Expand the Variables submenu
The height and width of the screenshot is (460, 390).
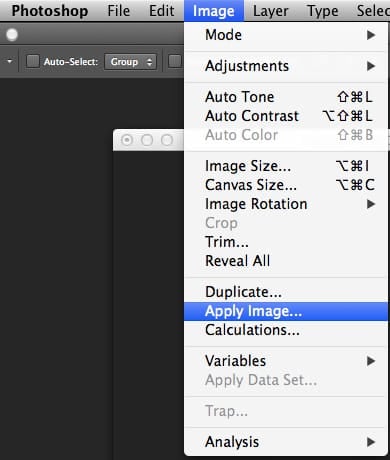pos(286,361)
